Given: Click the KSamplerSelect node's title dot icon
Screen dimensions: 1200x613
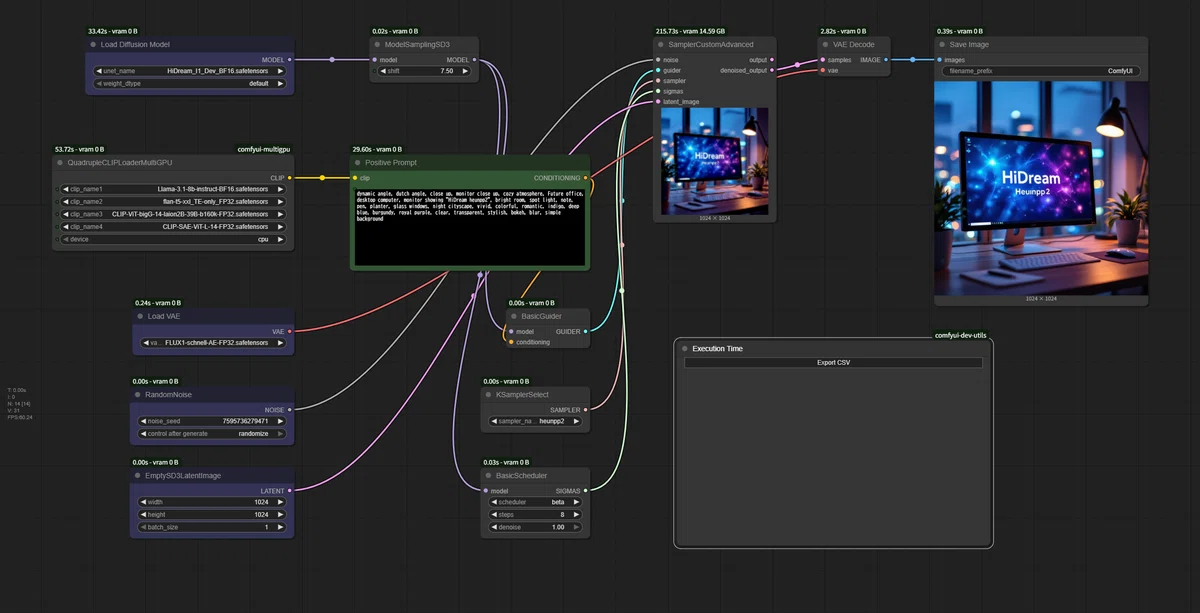Looking at the screenshot, I should pyautogui.click(x=489, y=395).
